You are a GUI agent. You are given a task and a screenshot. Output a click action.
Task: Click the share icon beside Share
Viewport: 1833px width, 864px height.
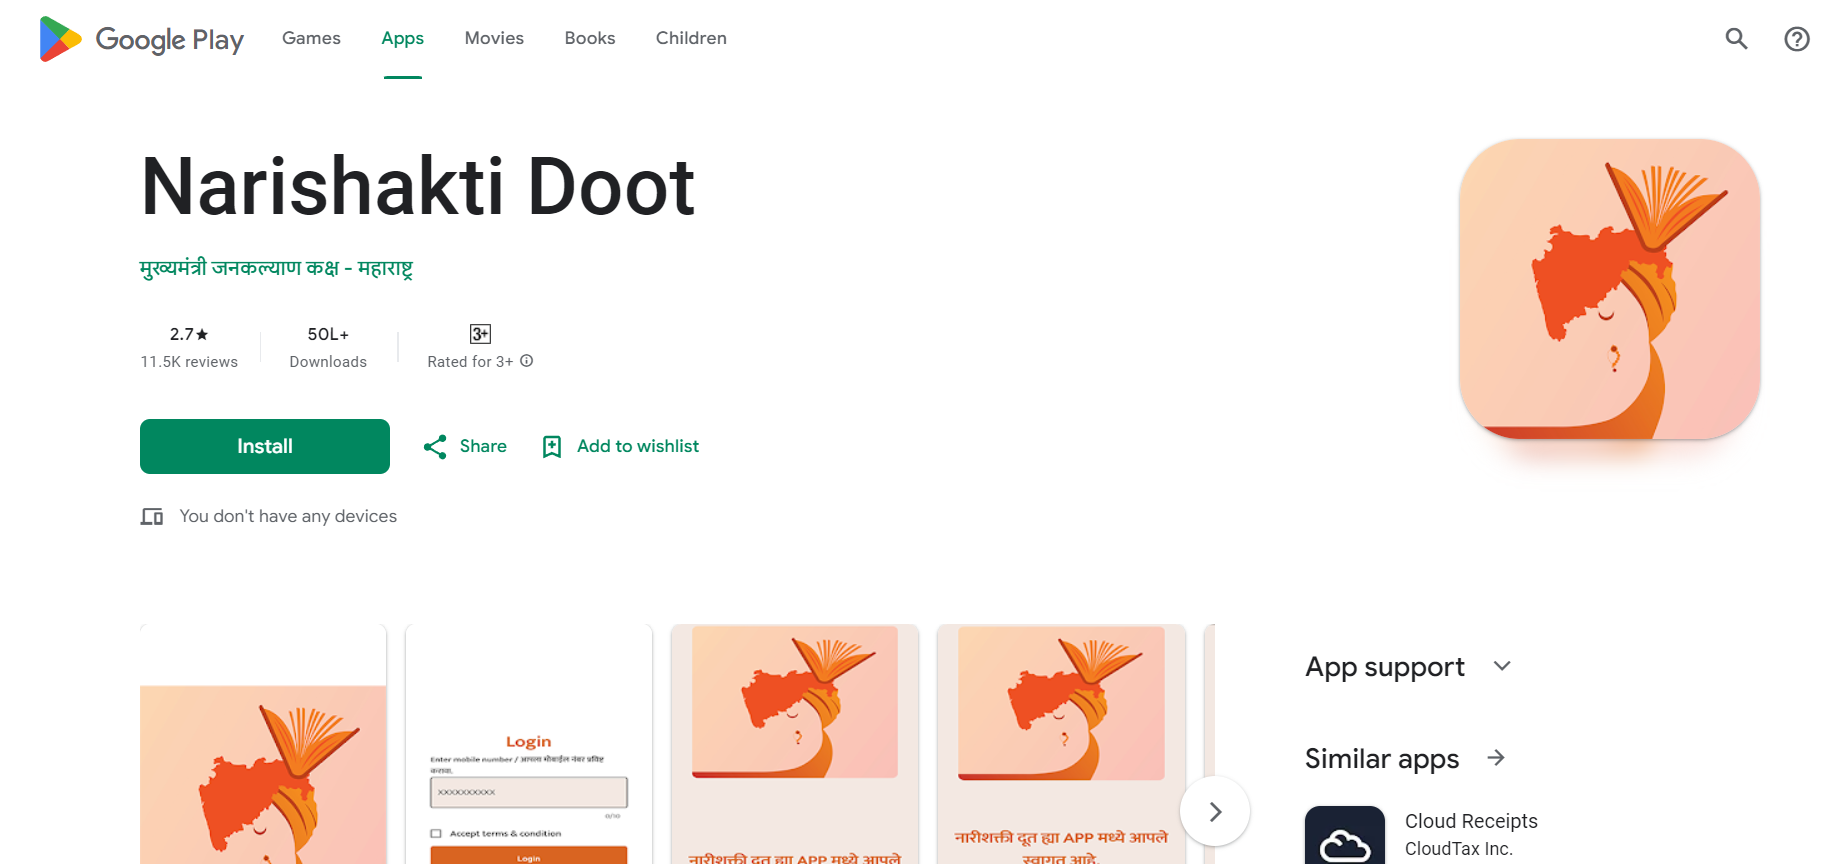pos(435,447)
